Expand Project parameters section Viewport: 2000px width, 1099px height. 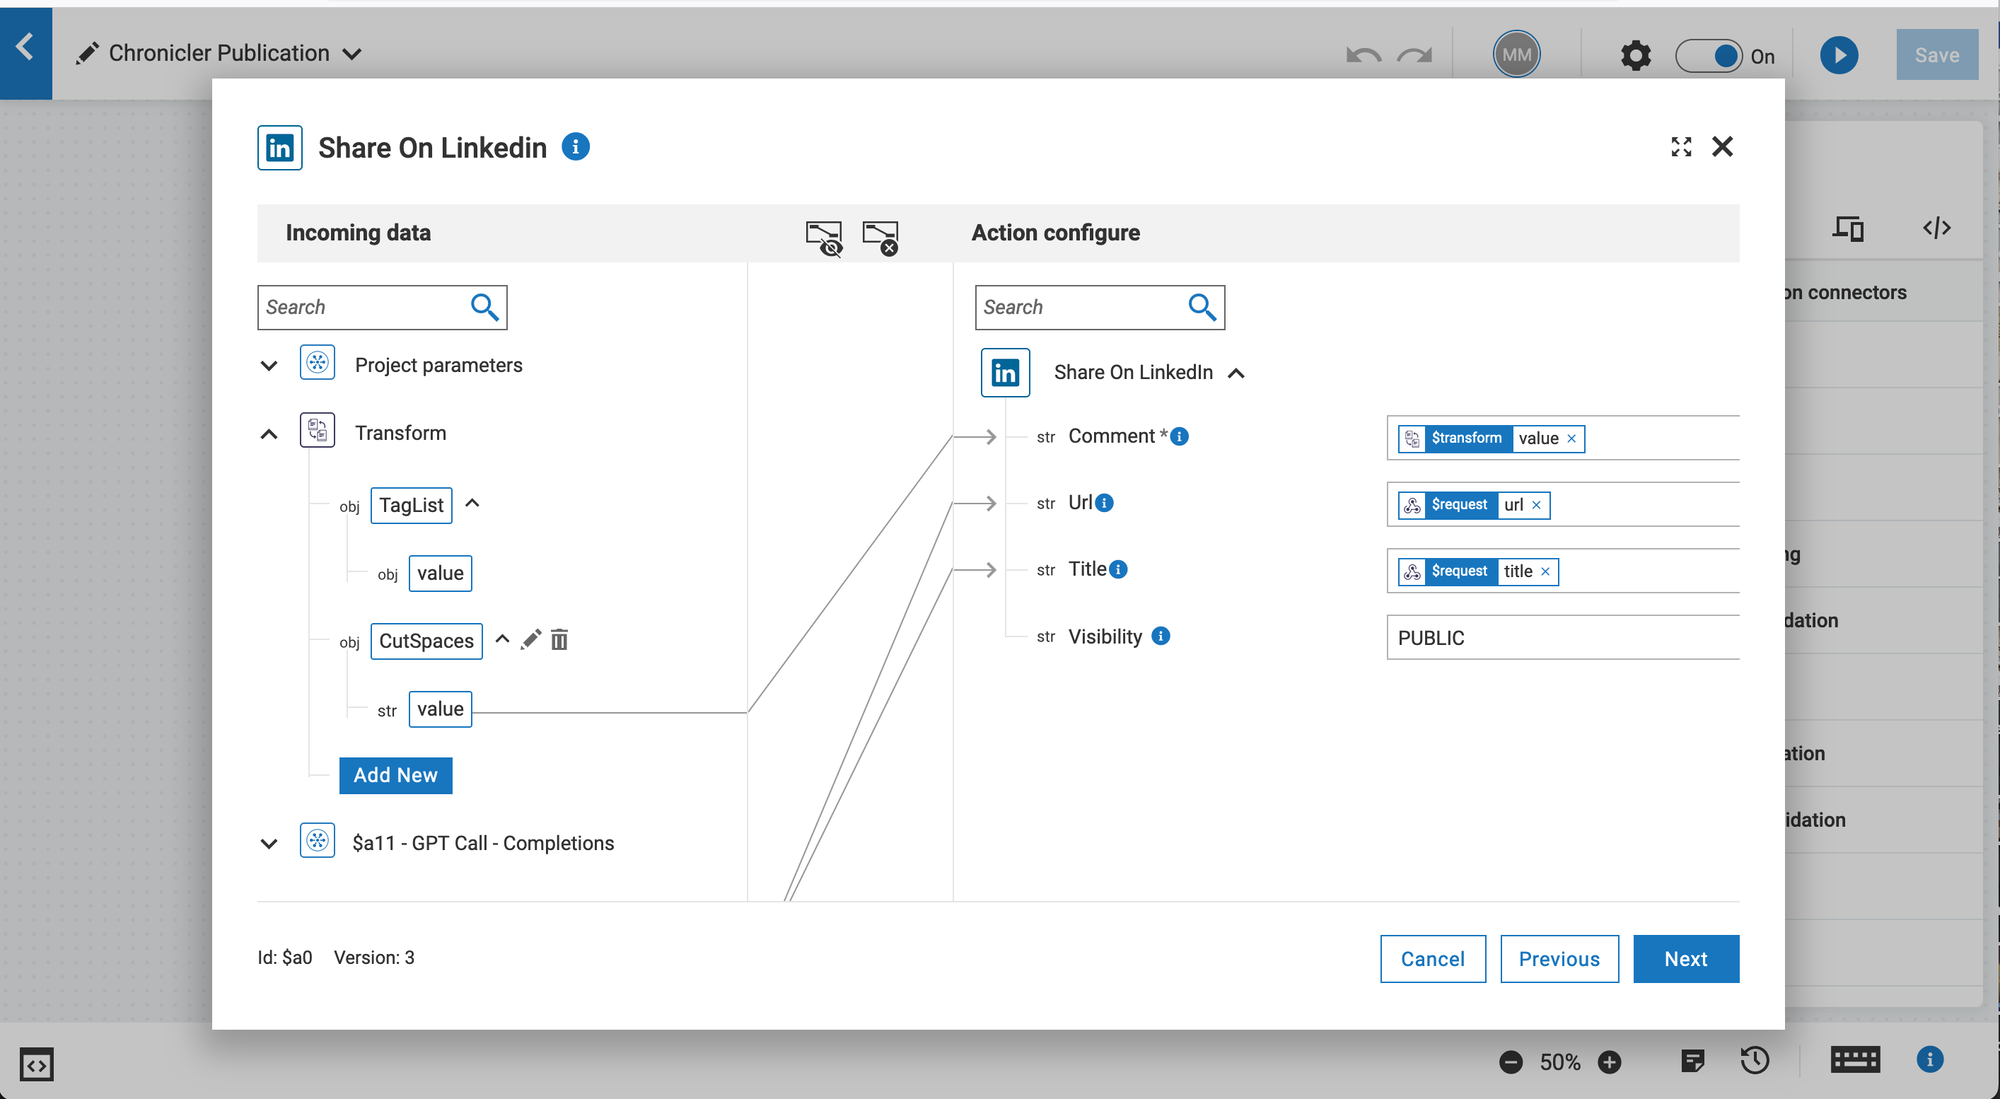coord(269,366)
